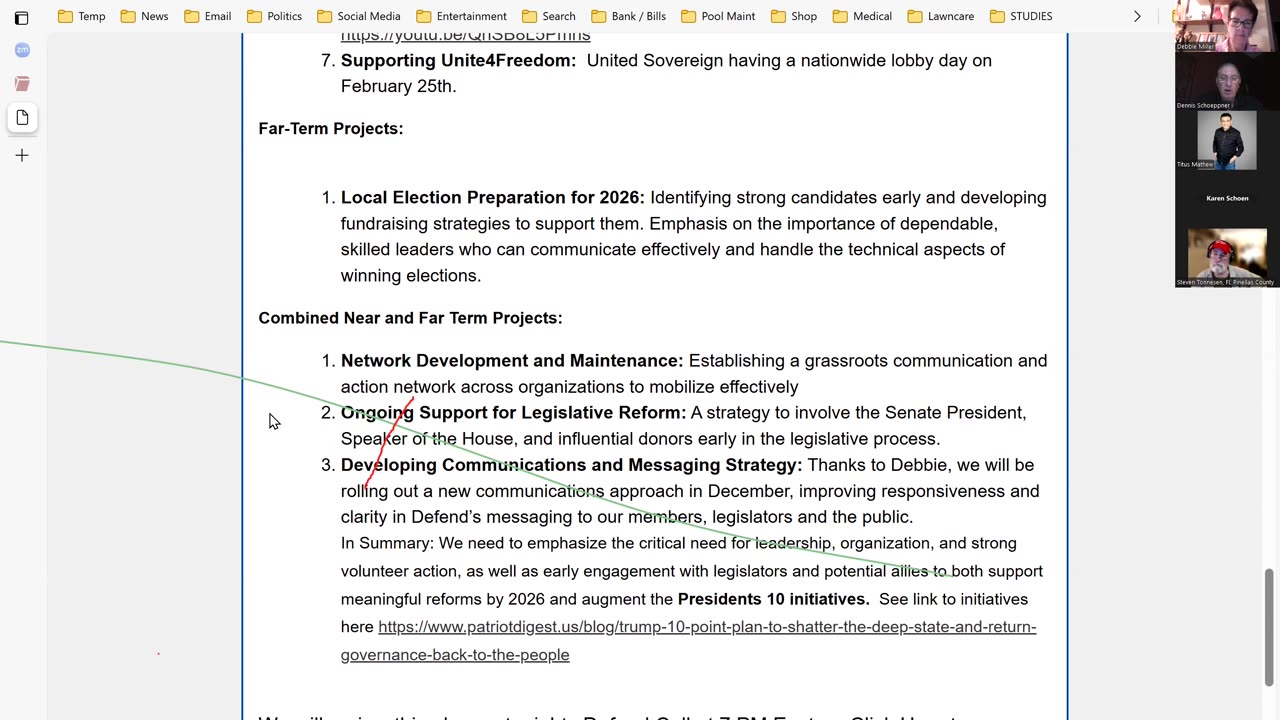Open the STUDIES bookmarks folder
The image size is (1280, 720).
(1020, 16)
